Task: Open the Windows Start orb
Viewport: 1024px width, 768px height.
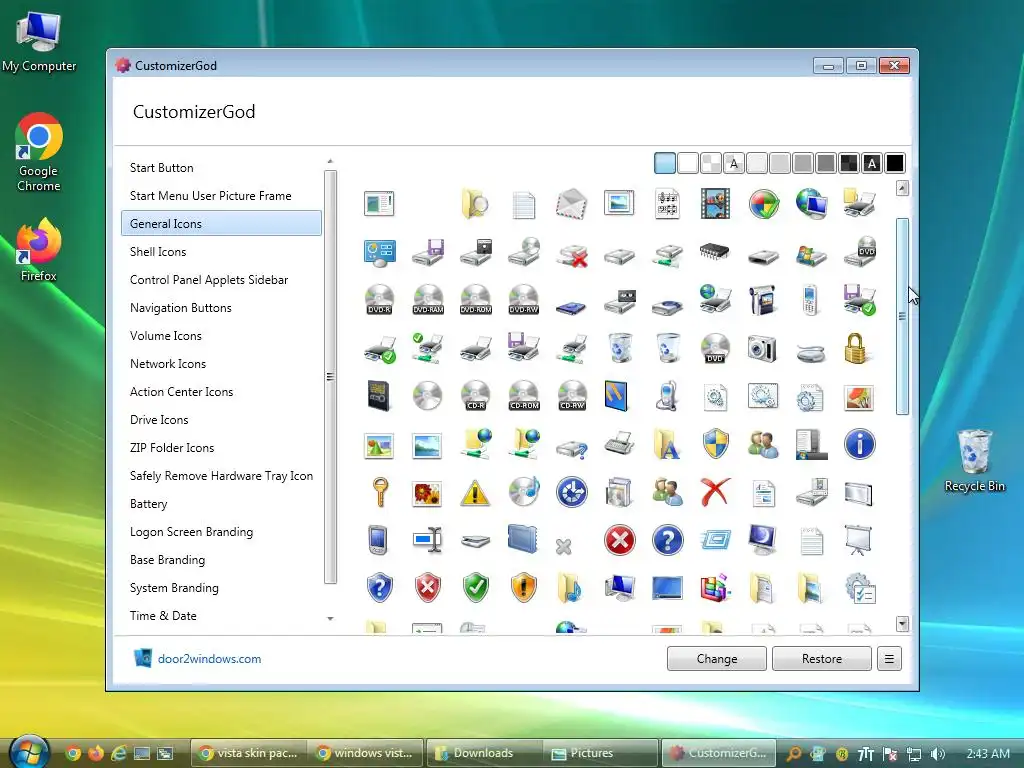Action: click(x=29, y=752)
